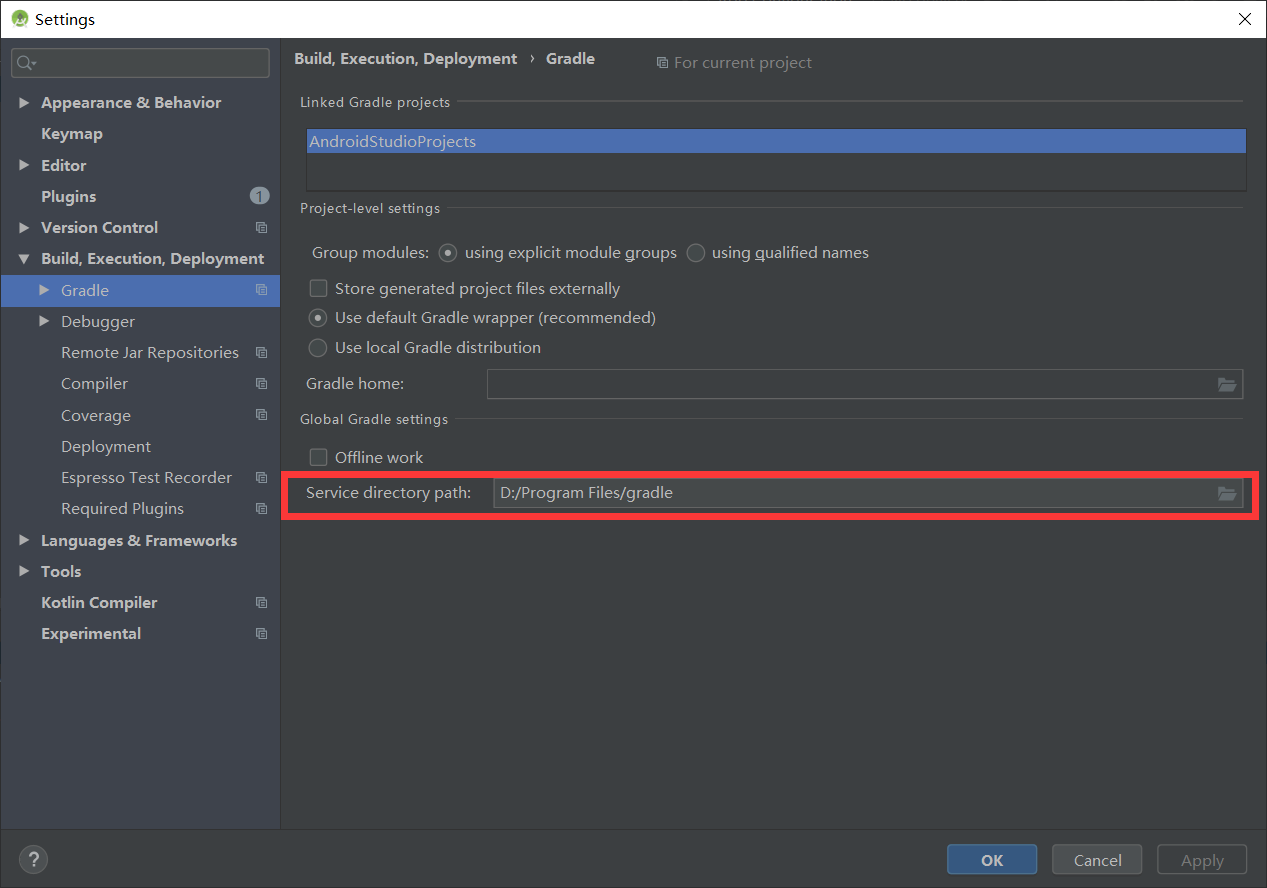Click the search magnifier icon
This screenshot has height=888, width=1267.
(26, 63)
